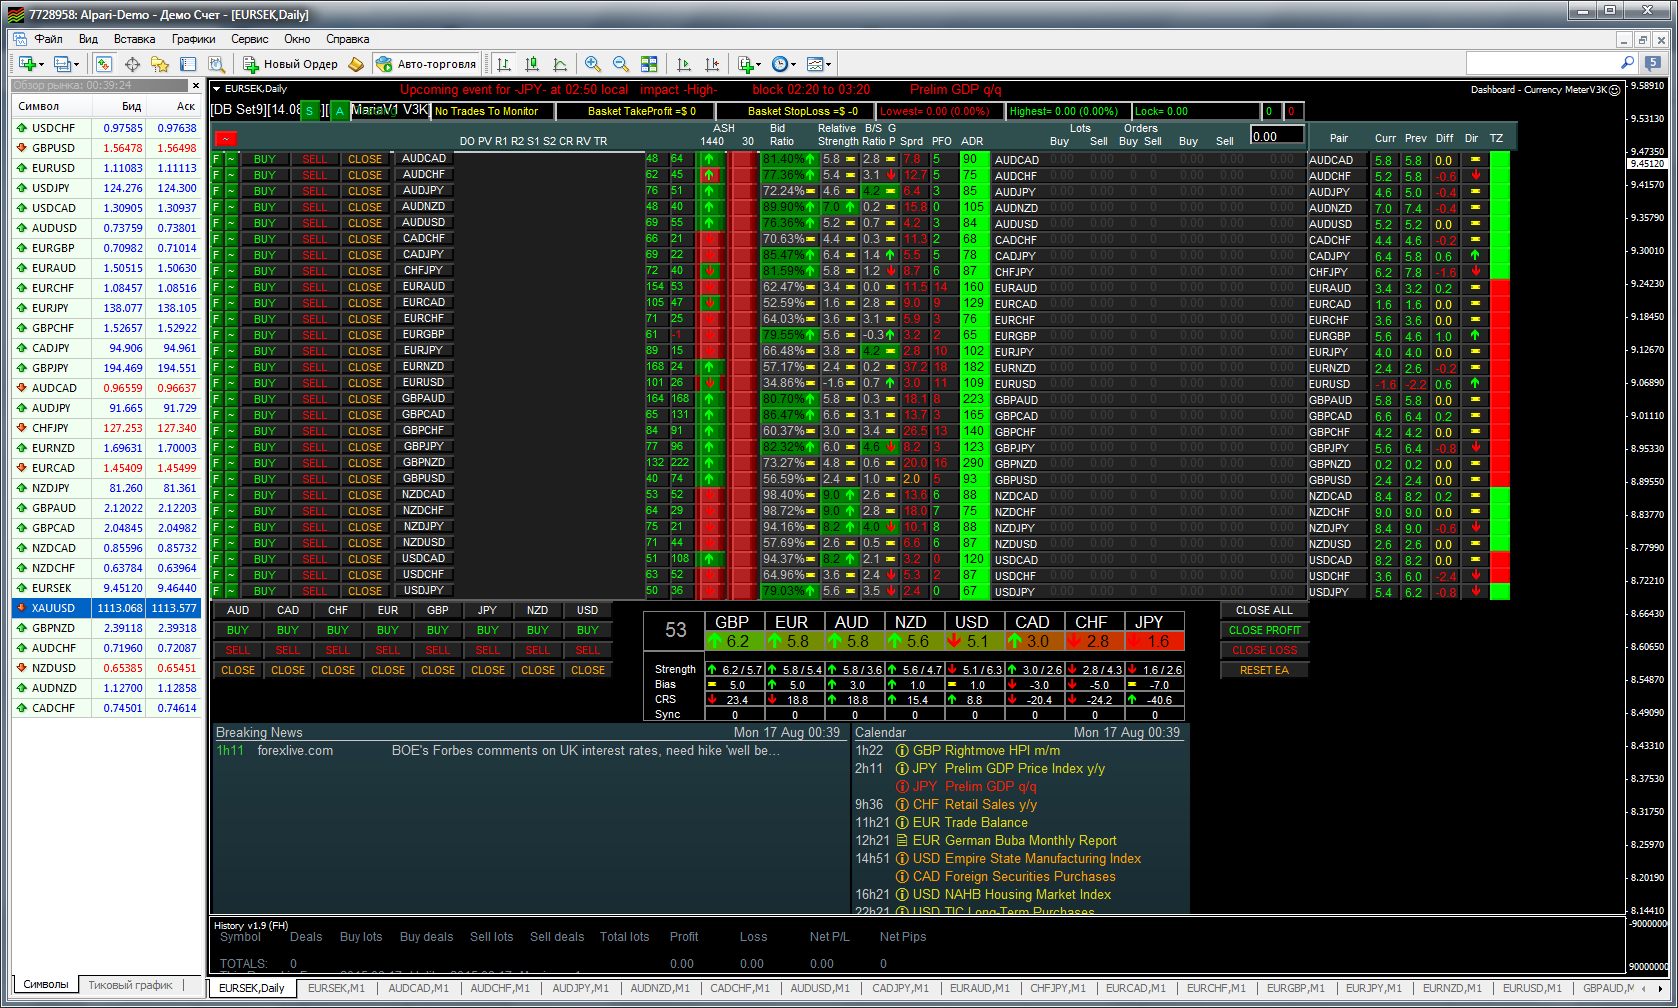Click the Zoom In magnifier icon

593,64
